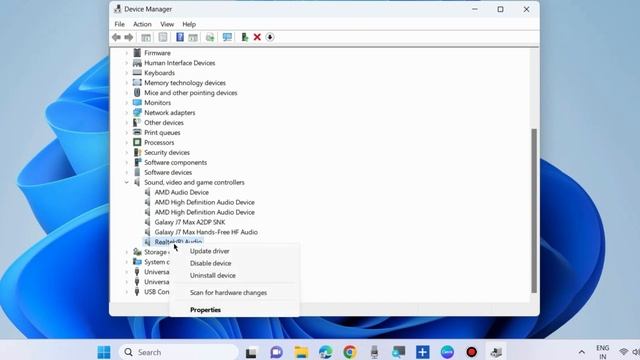This screenshot has width=640, height=360.
Task: Expand Mice and other pointing devices arrow
Action: [127, 93]
